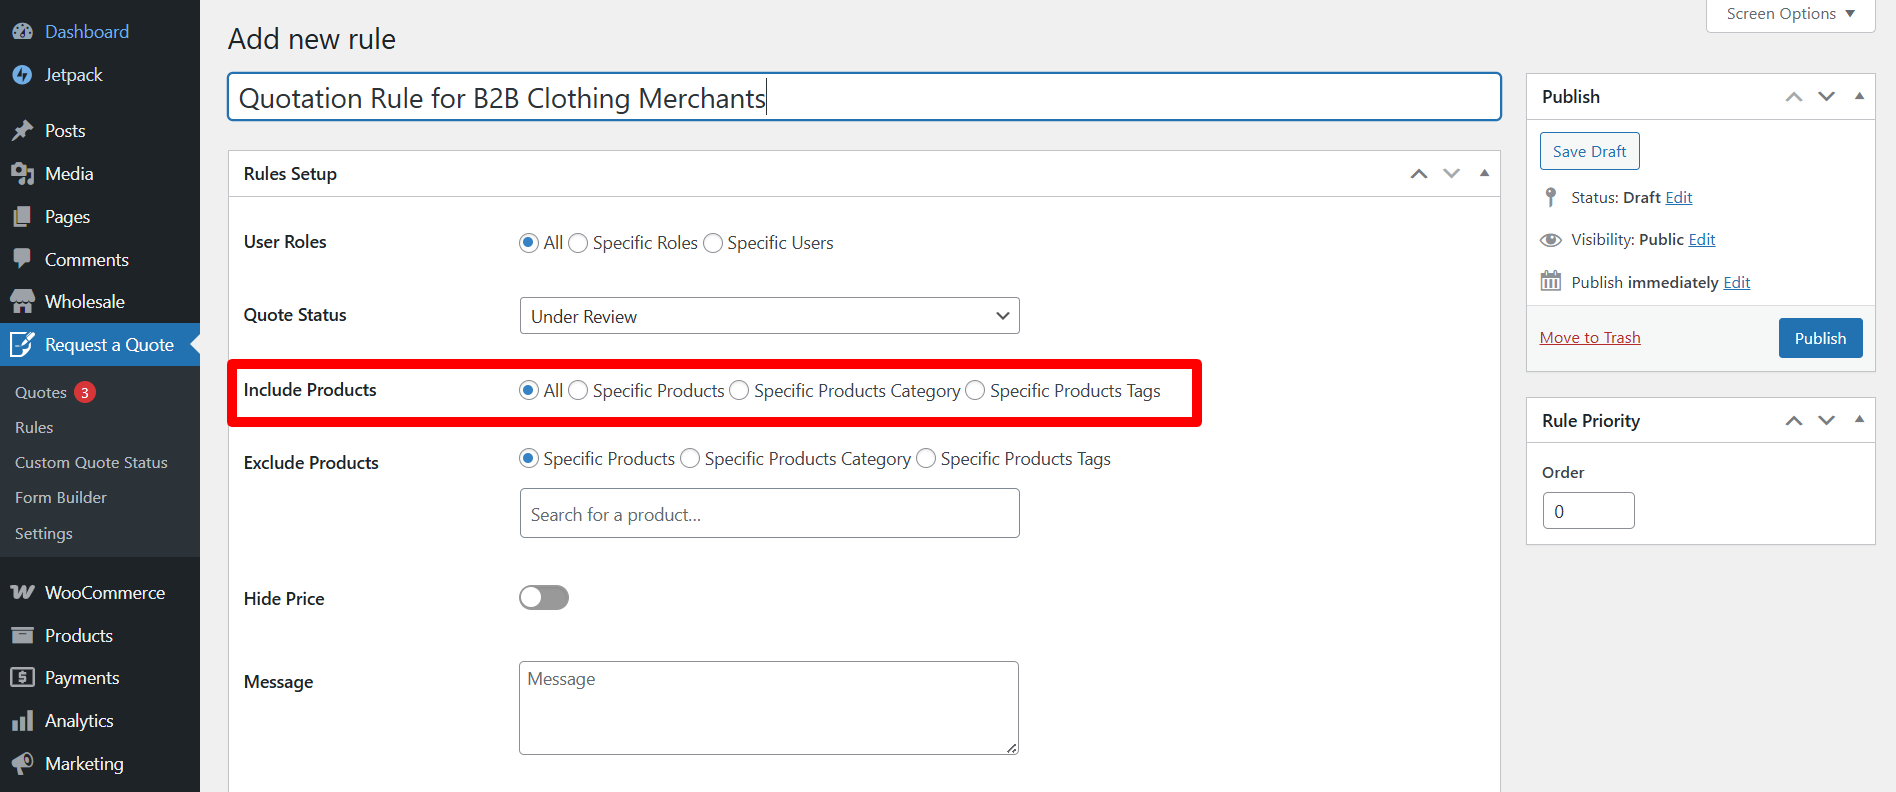Click the Analytics bar chart icon
Viewport: 1896px width, 792px height.
(22, 721)
